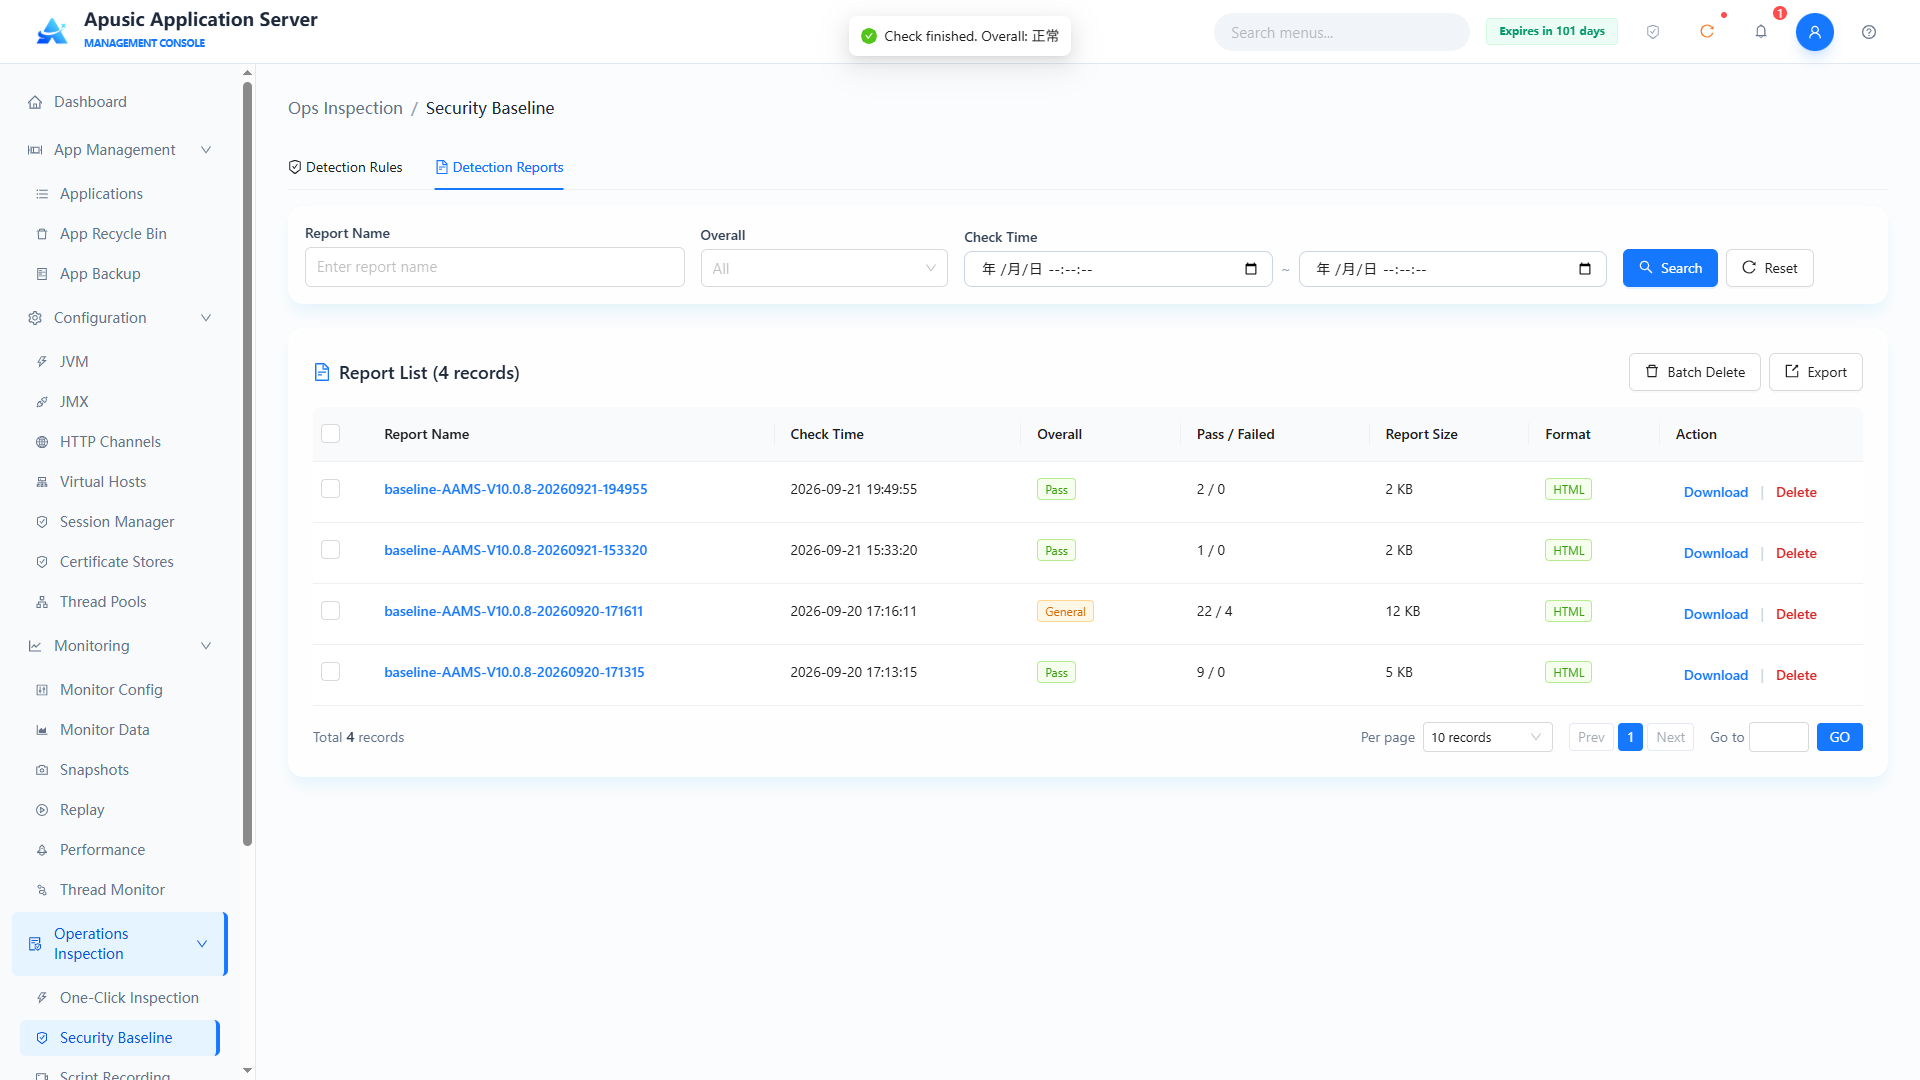Screen dimensions: 1920x1080
Task: Open the Overall filter dropdown
Action: 824,268
